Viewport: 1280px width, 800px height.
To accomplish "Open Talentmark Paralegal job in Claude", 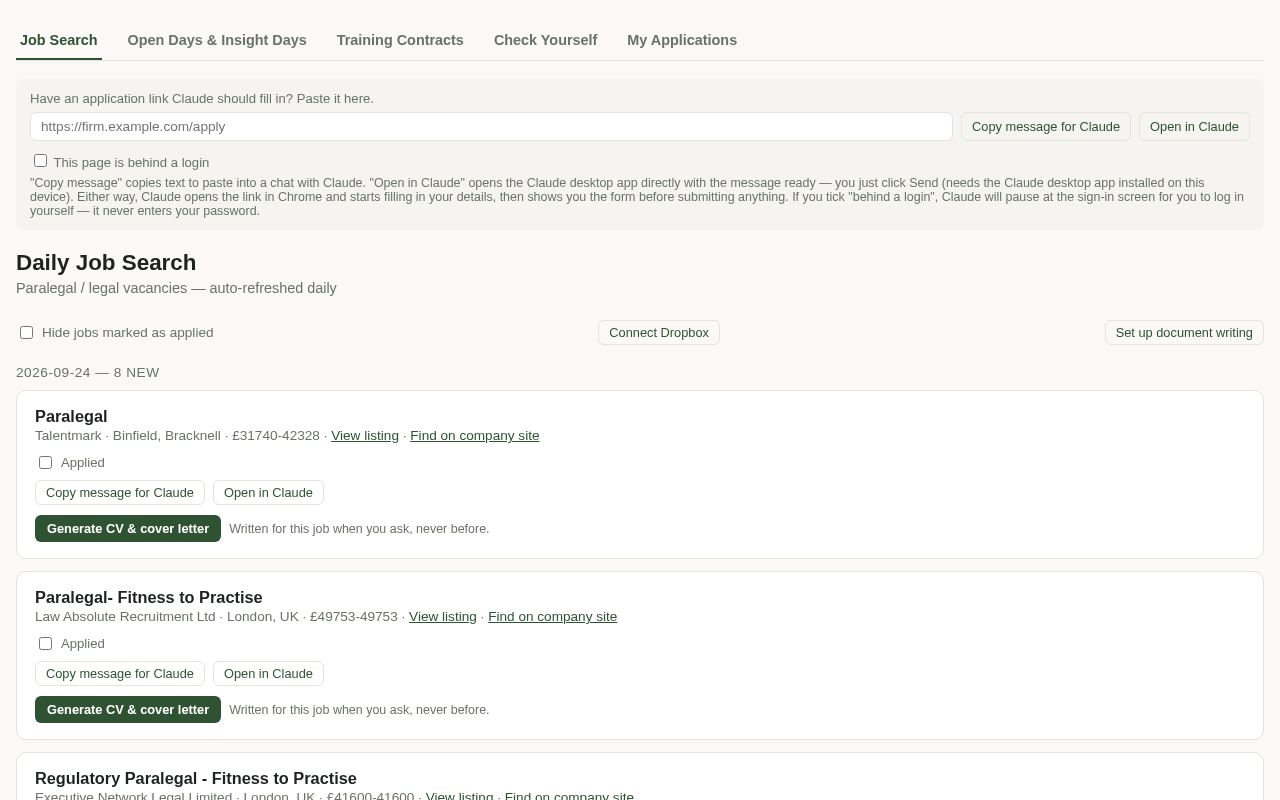I will click(268, 493).
